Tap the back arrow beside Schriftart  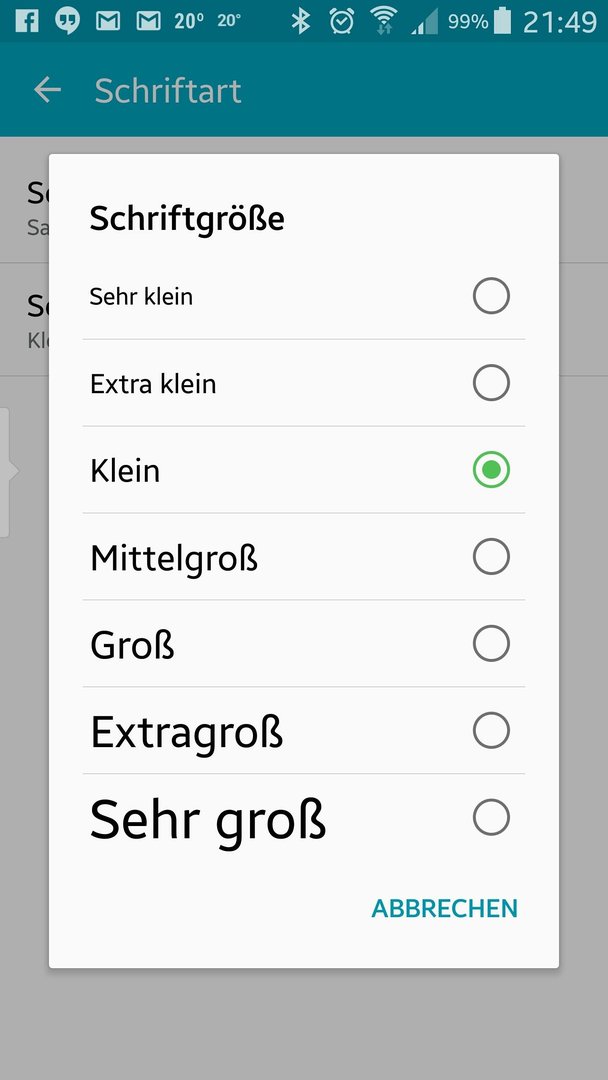48,90
